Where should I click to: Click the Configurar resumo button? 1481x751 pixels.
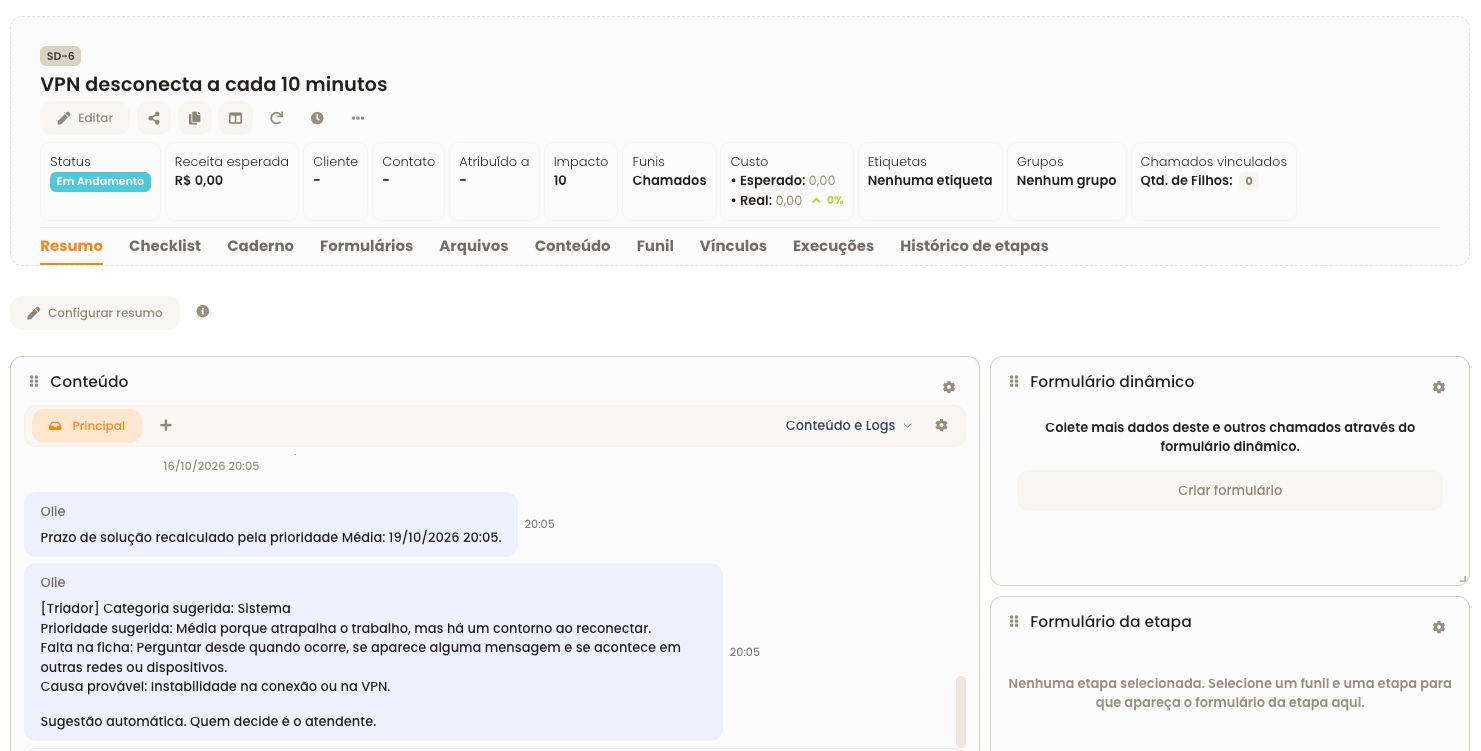[x=95, y=313]
